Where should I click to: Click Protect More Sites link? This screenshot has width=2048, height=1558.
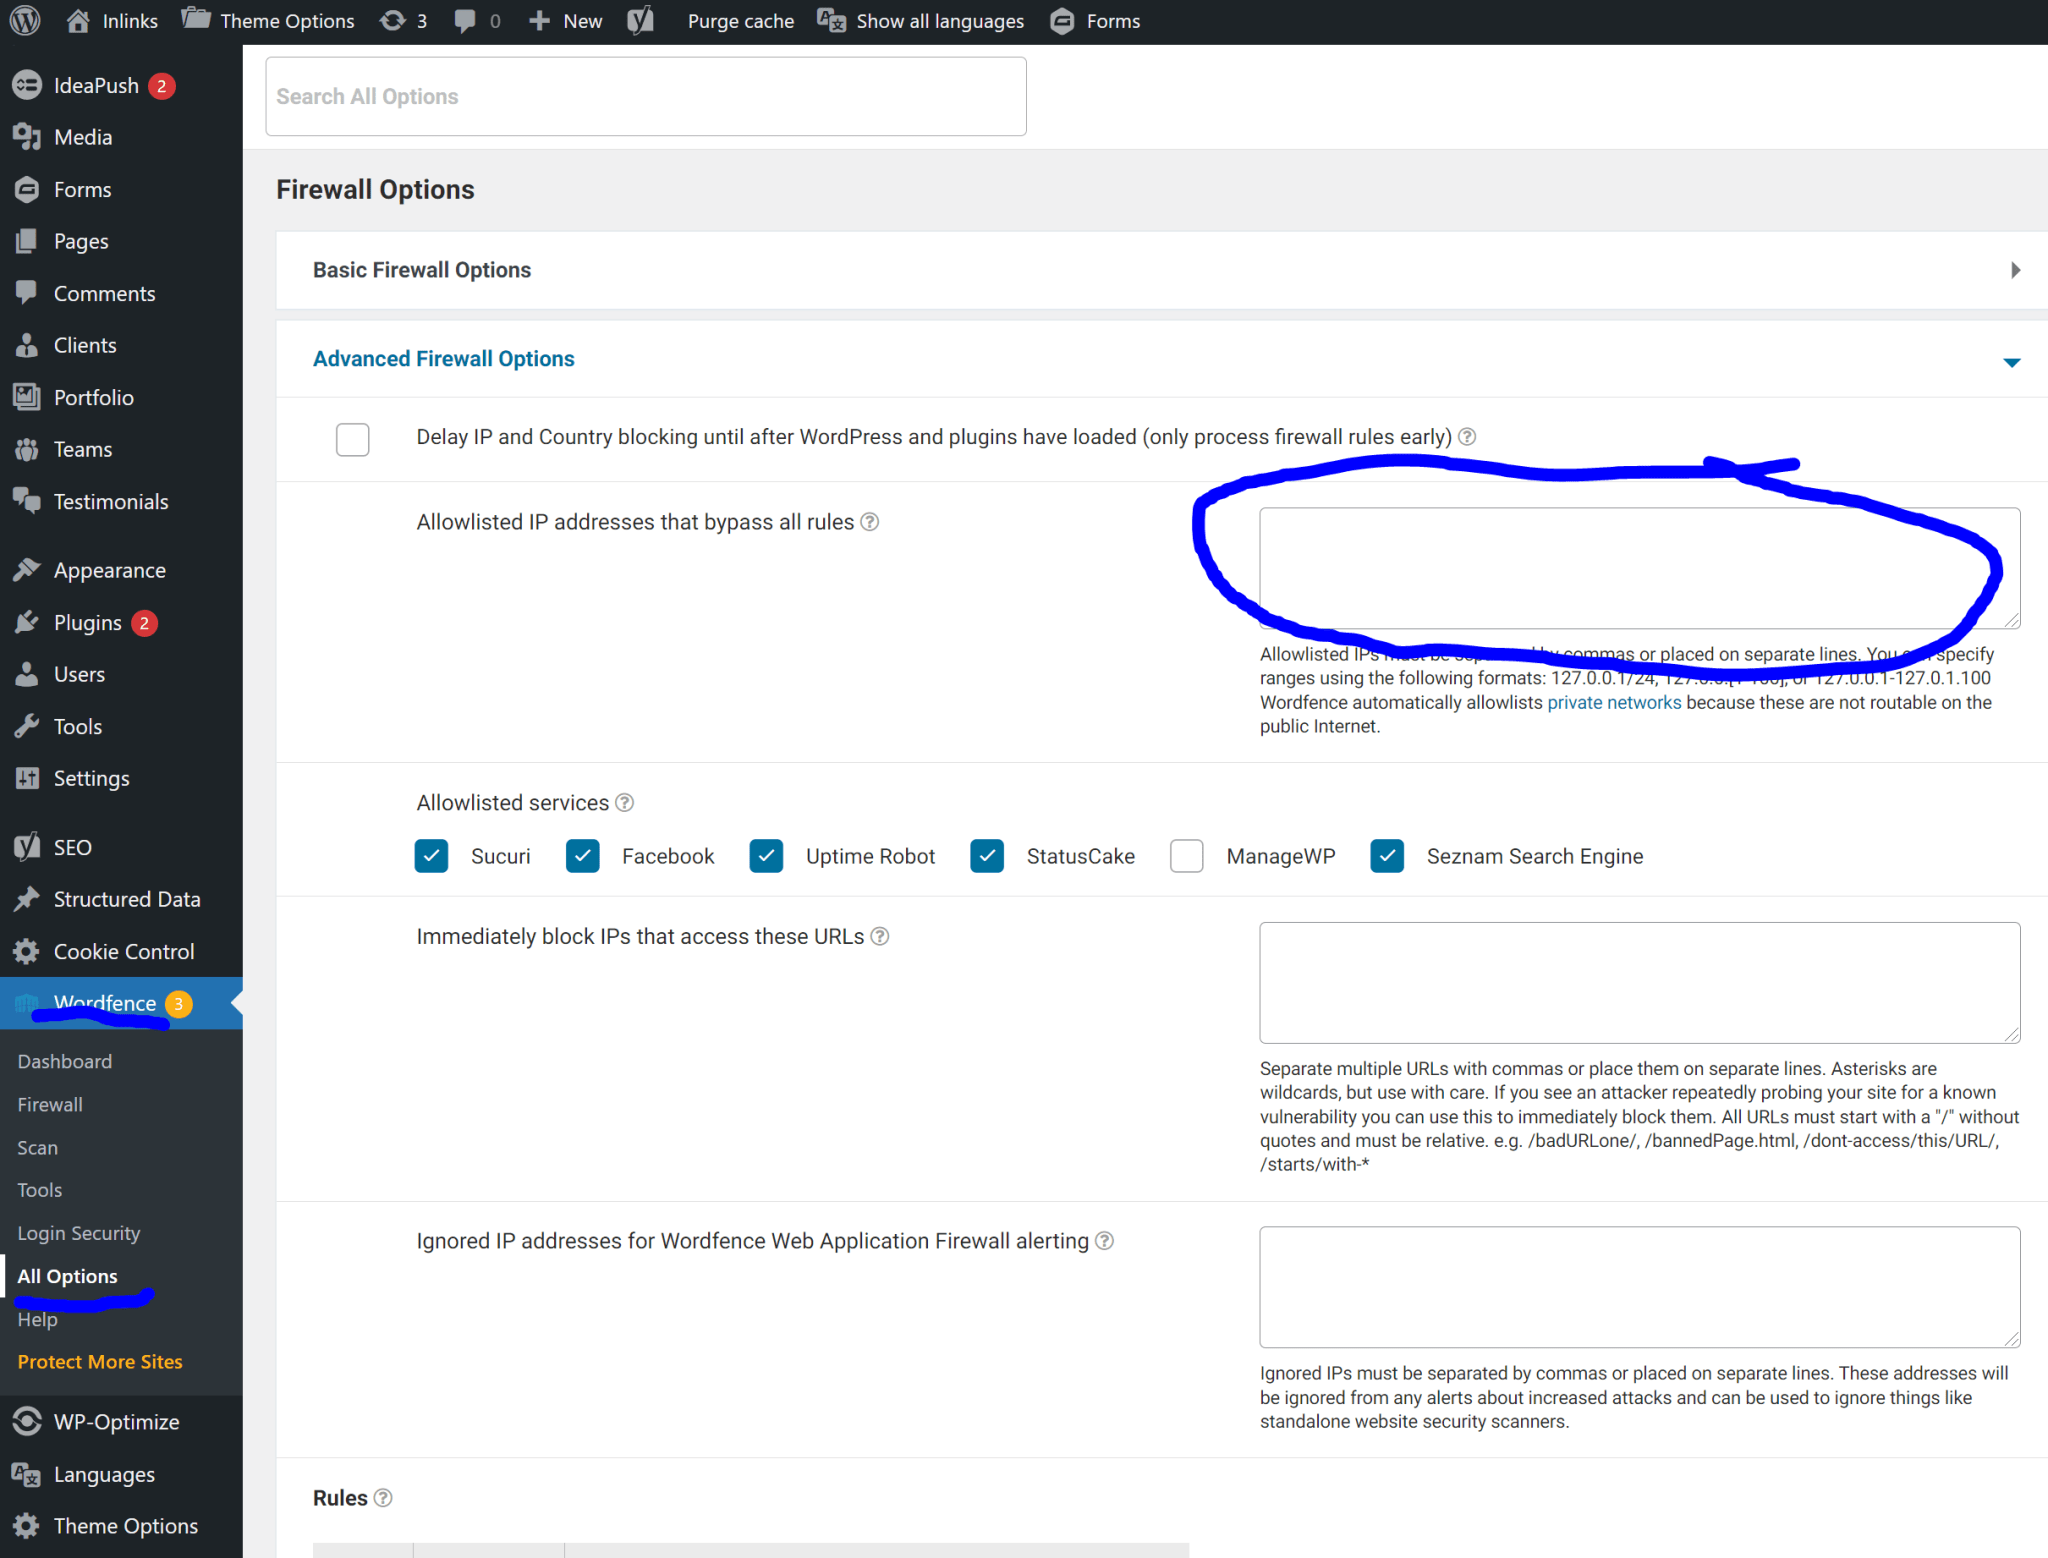pos(100,1362)
